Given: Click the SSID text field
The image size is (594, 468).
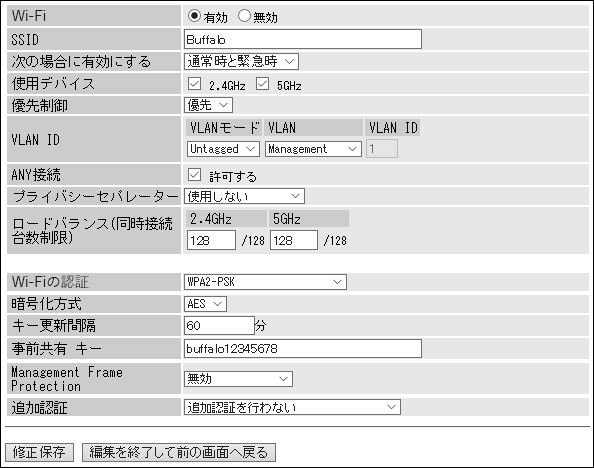Looking at the screenshot, I should pyautogui.click(x=303, y=39).
